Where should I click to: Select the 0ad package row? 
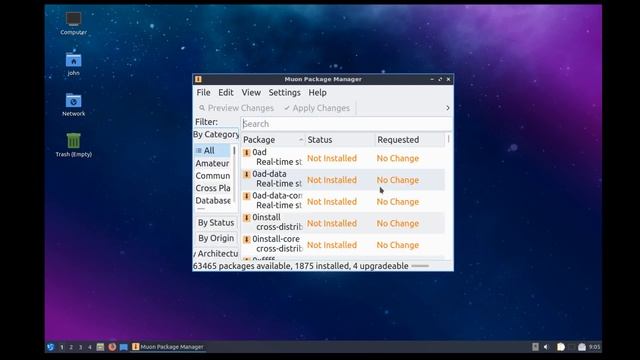(x=343, y=158)
